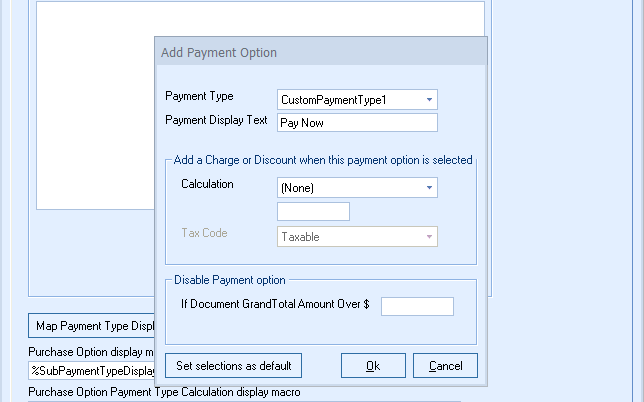Select the %SubPaymentTypeDisplay macro text field
644x402 pixels.
point(91,371)
